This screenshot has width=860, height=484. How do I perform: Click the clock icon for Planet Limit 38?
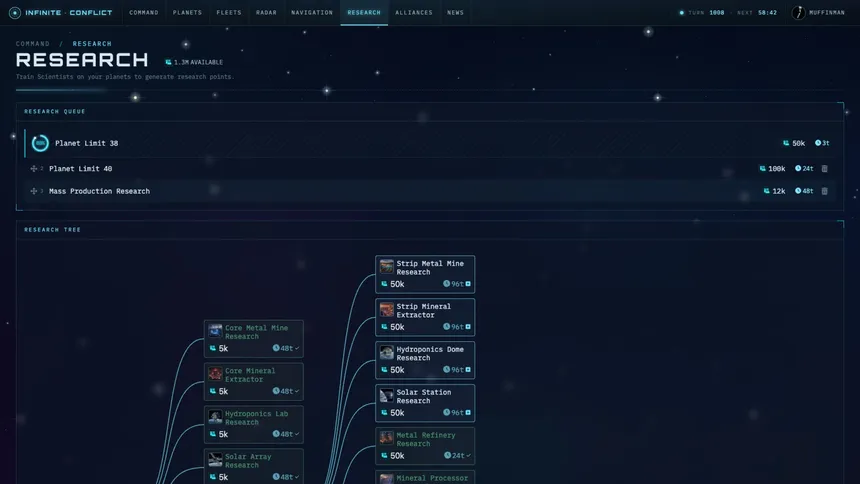tap(818, 143)
